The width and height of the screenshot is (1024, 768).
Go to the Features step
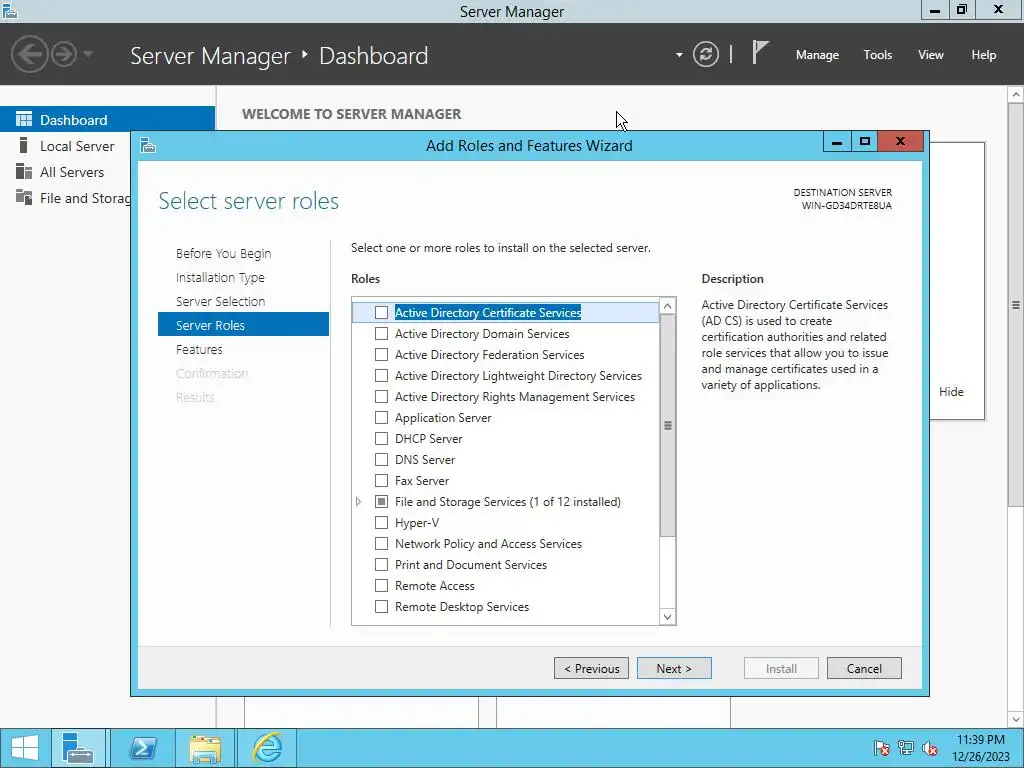pos(199,349)
